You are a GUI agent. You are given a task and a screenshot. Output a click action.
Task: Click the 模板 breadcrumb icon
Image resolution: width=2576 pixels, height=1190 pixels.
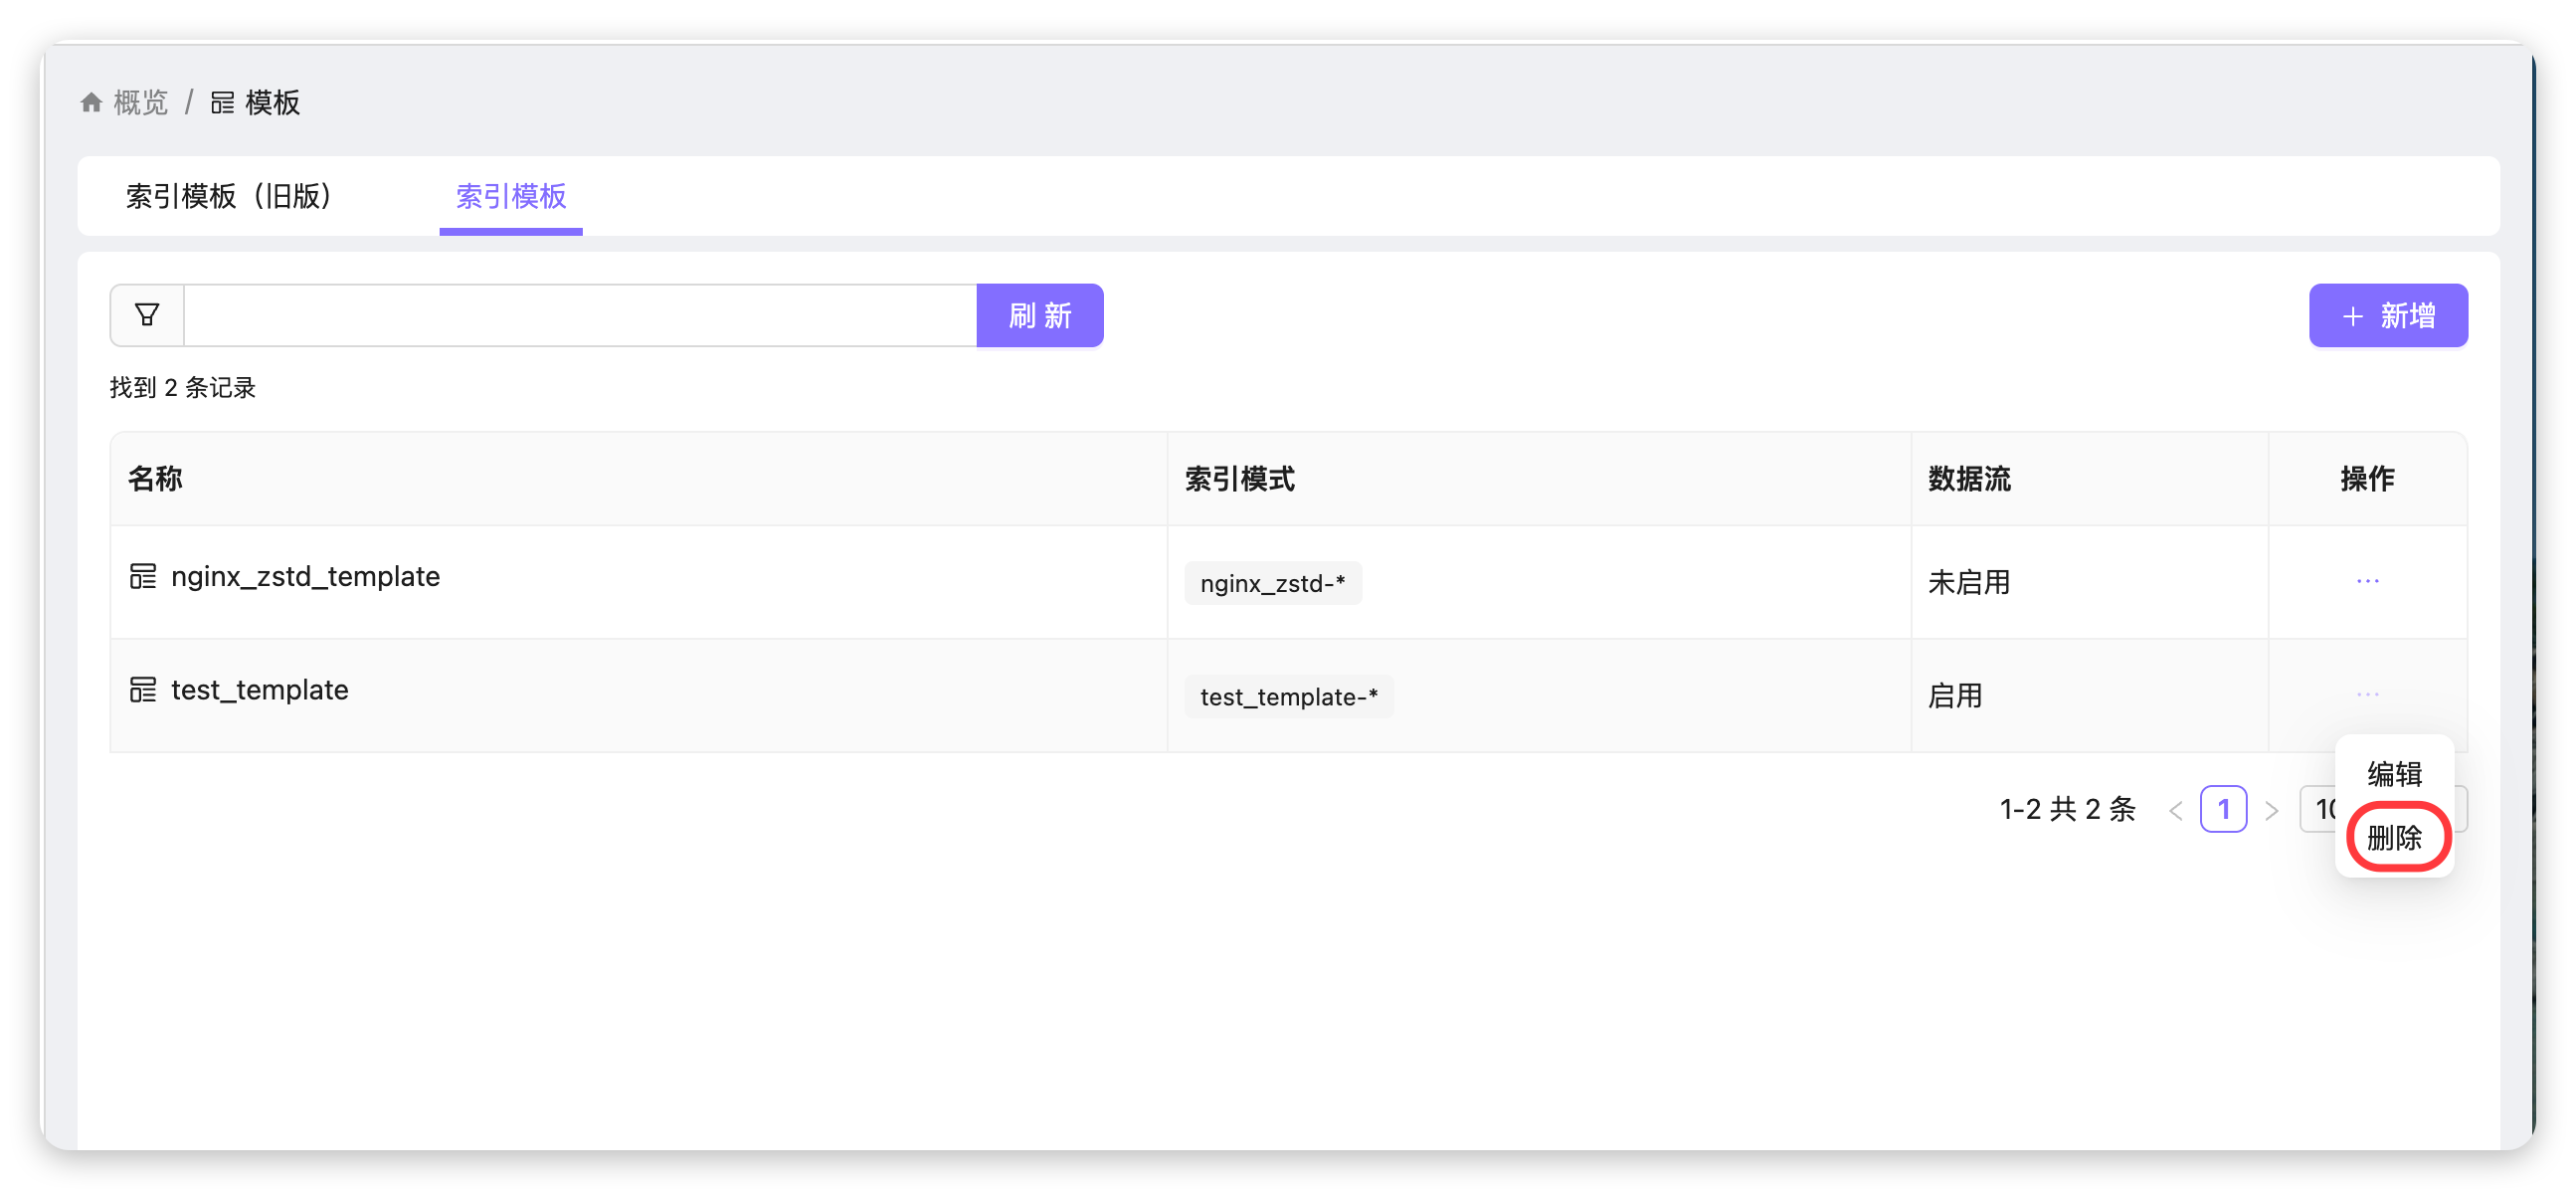point(222,102)
